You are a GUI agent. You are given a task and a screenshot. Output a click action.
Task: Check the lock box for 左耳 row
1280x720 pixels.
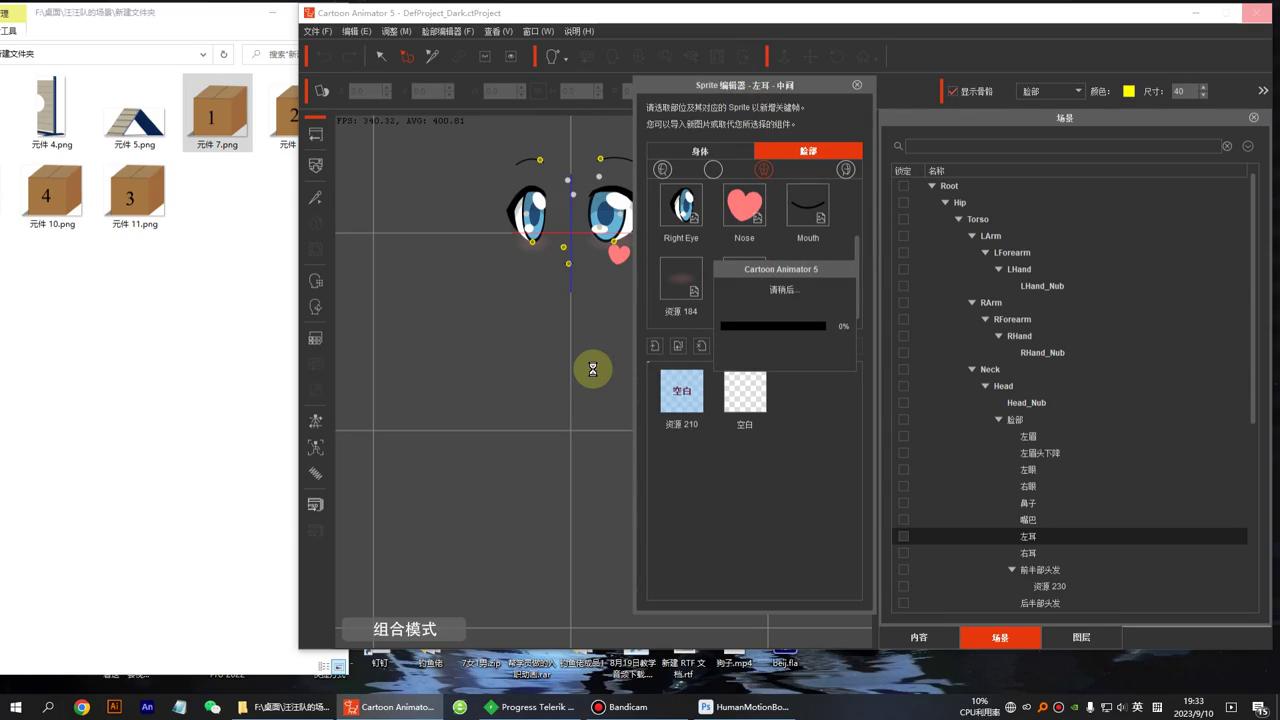coord(904,537)
